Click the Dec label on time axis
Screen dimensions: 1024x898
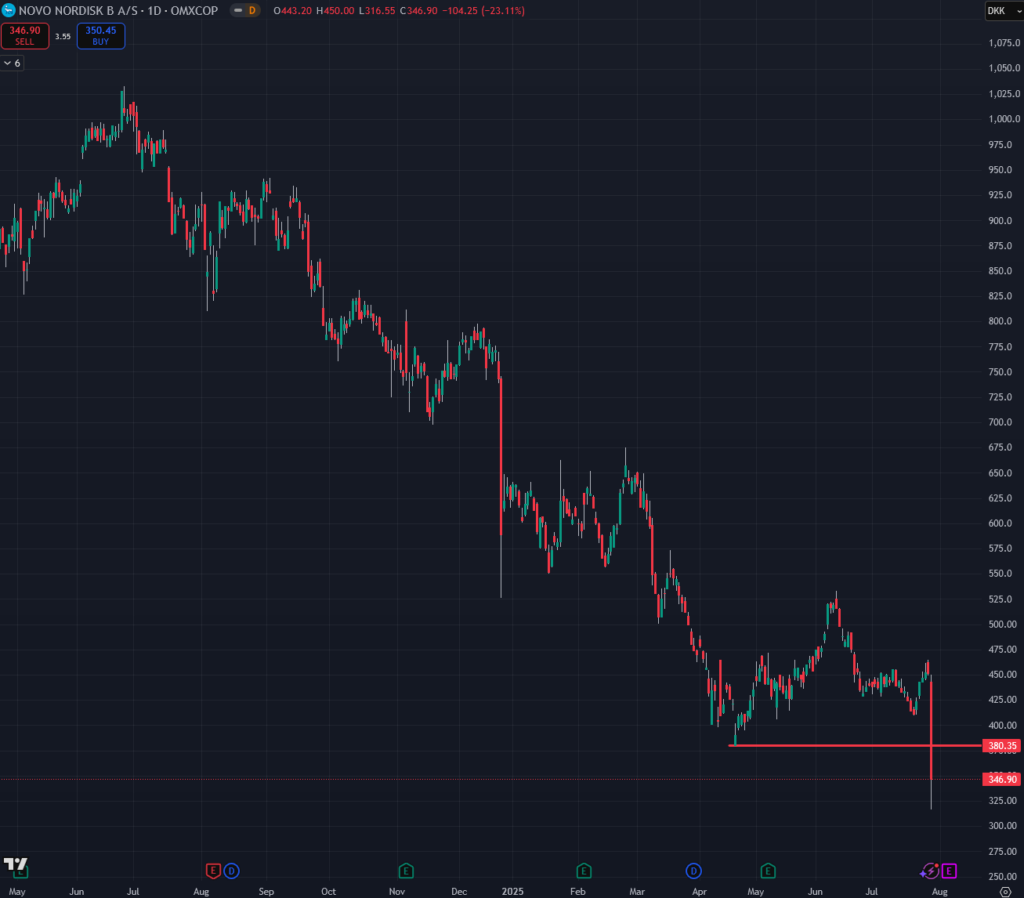[x=459, y=891]
